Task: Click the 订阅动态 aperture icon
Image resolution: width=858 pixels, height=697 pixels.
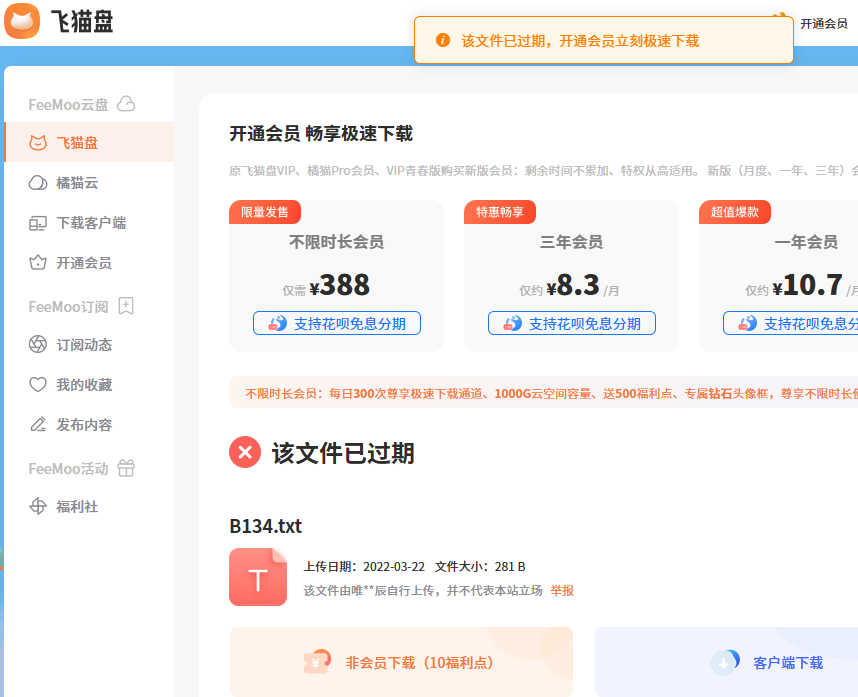Action: coord(38,345)
